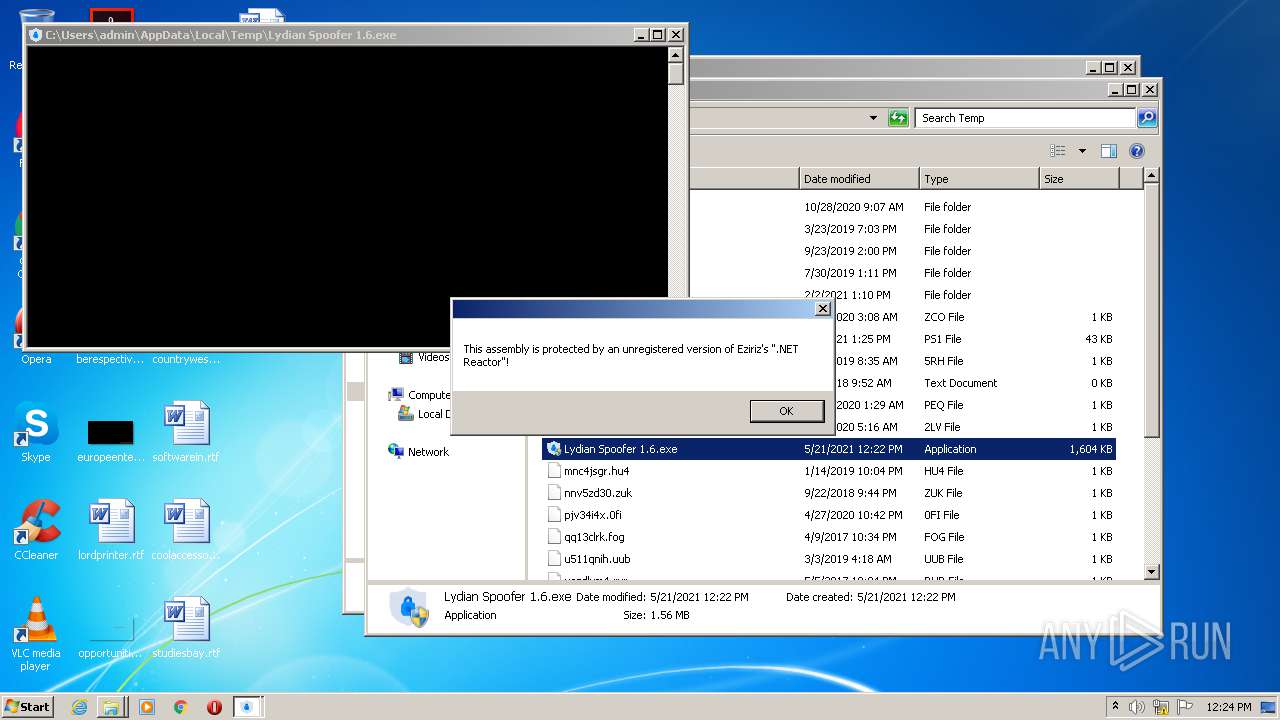Launch Internet Explorer from the taskbar
Screen dimensions: 1280x720
point(79,707)
